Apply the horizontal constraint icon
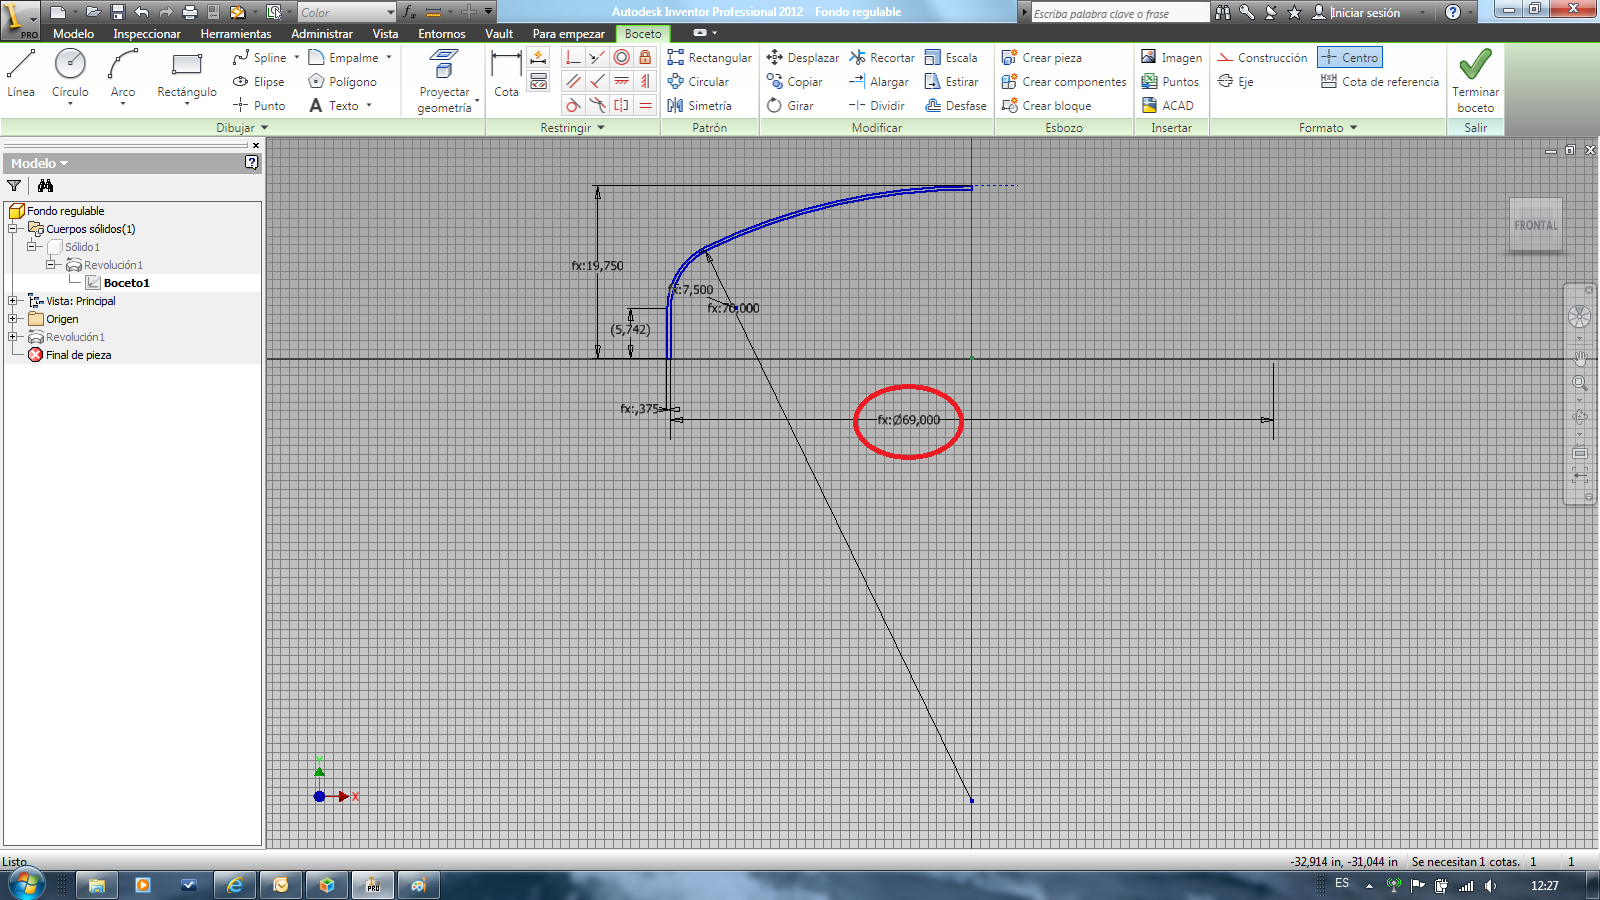The height and width of the screenshot is (900, 1600). pos(622,82)
